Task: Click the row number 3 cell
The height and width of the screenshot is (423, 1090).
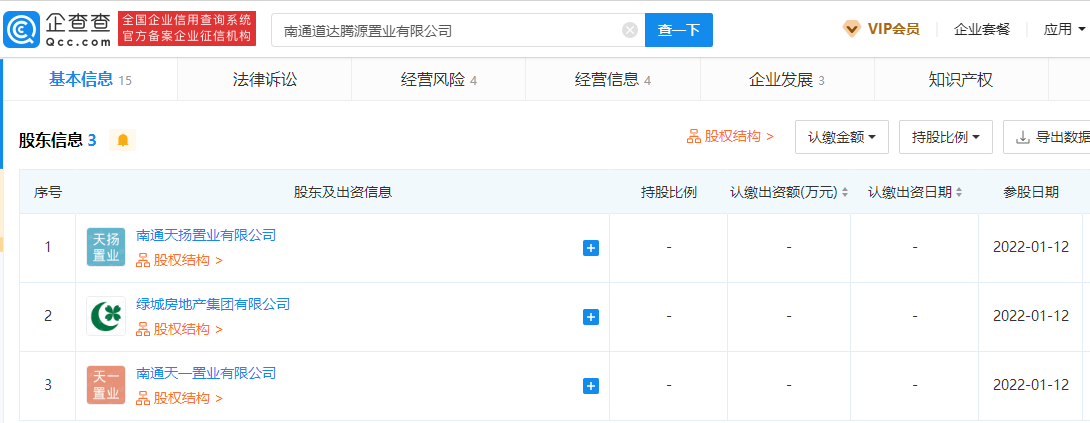Action: (x=48, y=385)
